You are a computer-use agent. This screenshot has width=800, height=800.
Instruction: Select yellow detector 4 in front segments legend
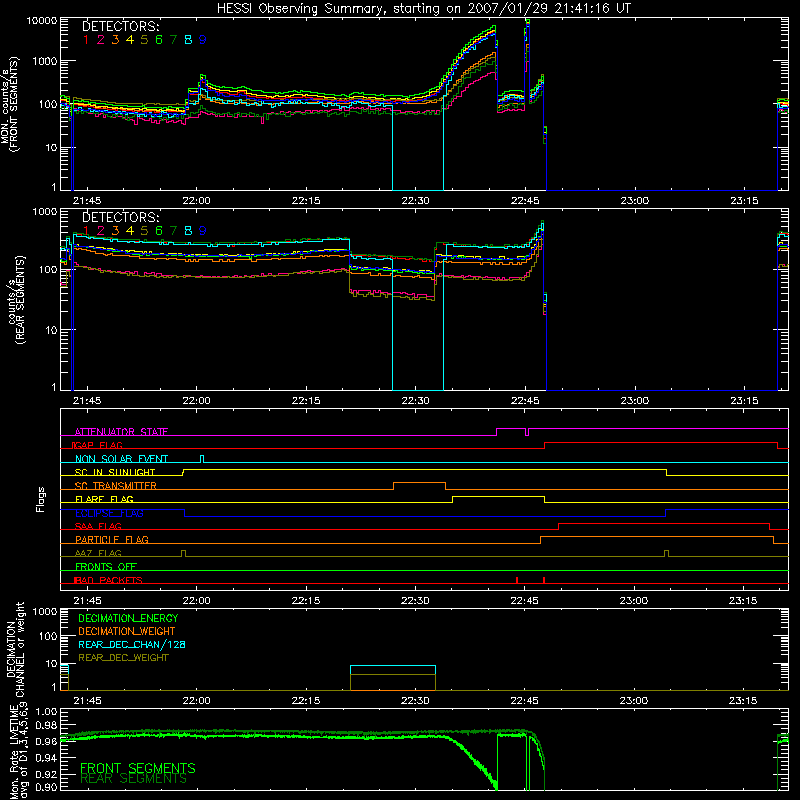[130, 40]
